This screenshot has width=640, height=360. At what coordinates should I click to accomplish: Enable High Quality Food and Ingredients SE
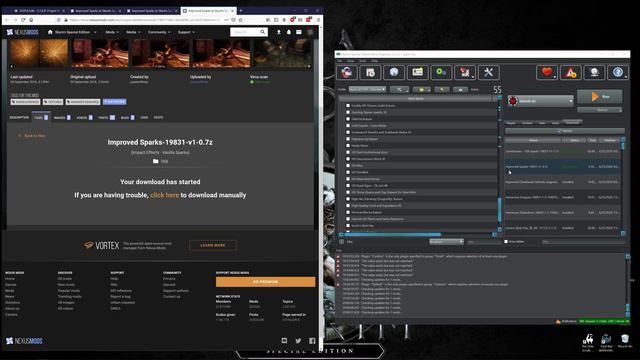tap(348, 205)
